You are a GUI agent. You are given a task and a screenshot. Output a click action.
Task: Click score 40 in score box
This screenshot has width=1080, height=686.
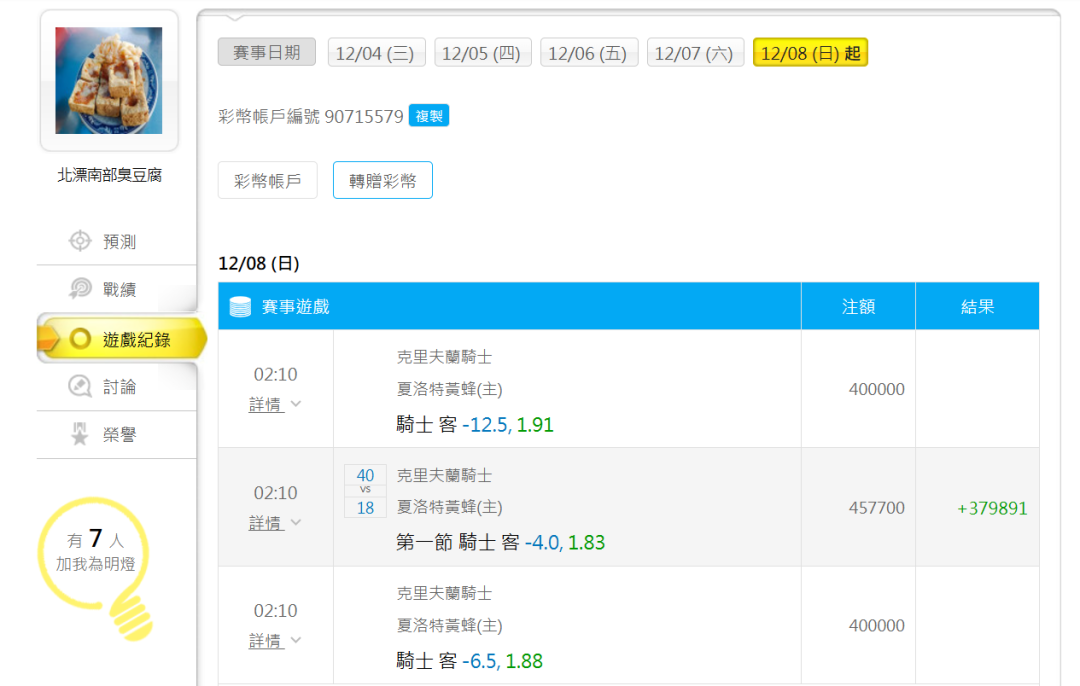pos(365,475)
